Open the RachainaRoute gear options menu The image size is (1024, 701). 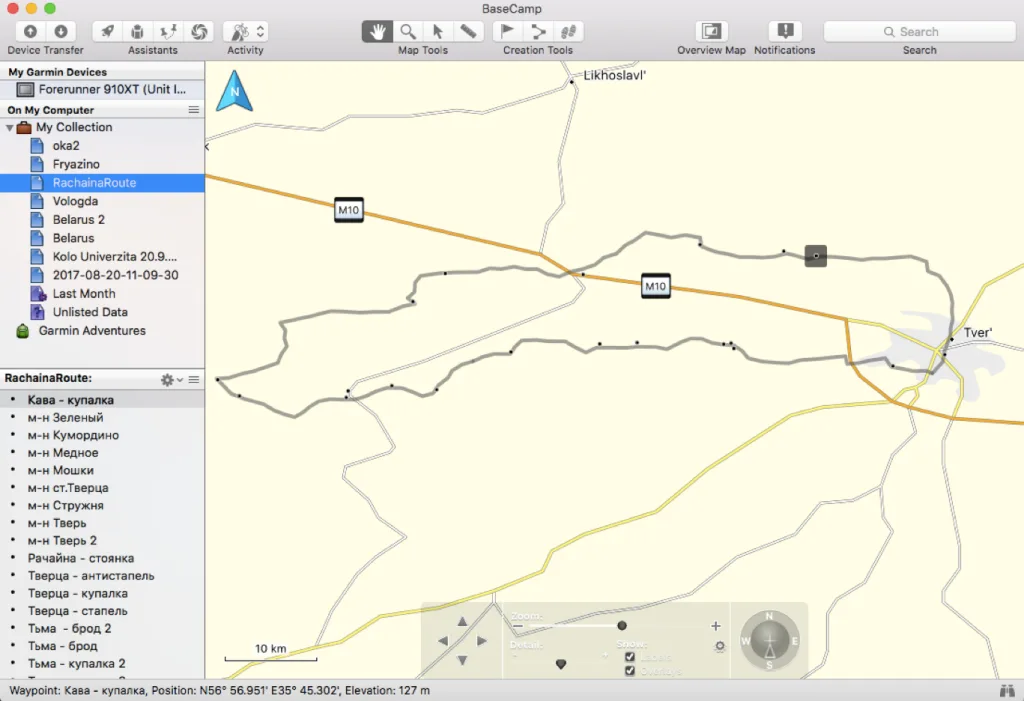tap(171, 379)
